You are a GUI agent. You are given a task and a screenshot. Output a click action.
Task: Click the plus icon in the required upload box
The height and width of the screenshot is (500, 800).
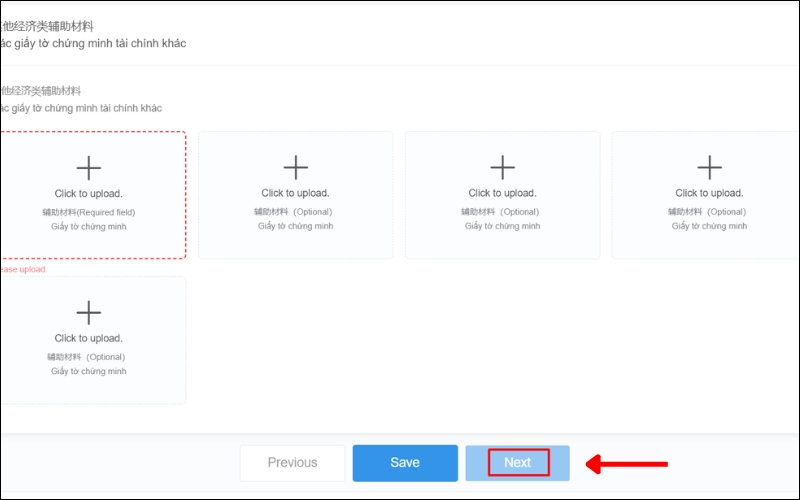click(89, 167)
